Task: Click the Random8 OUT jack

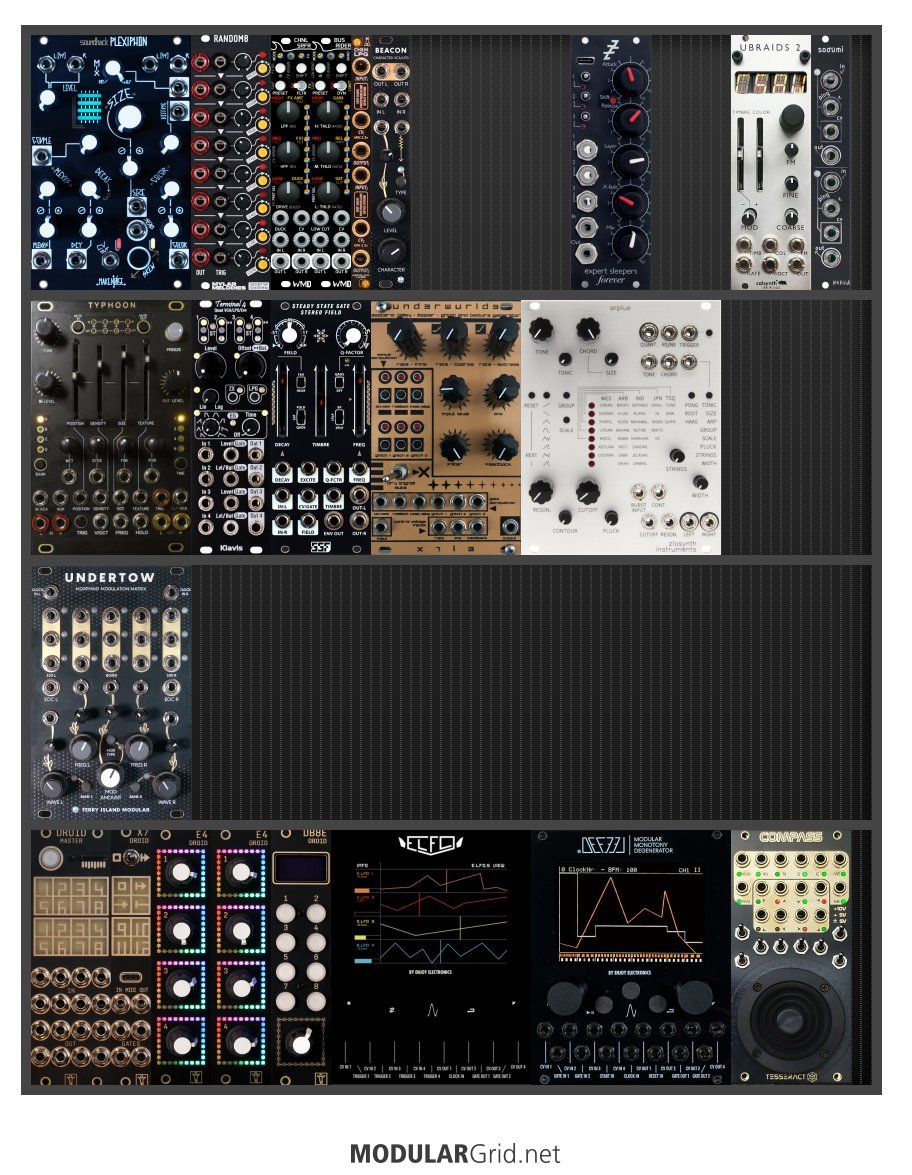Action: coord(201,257)
